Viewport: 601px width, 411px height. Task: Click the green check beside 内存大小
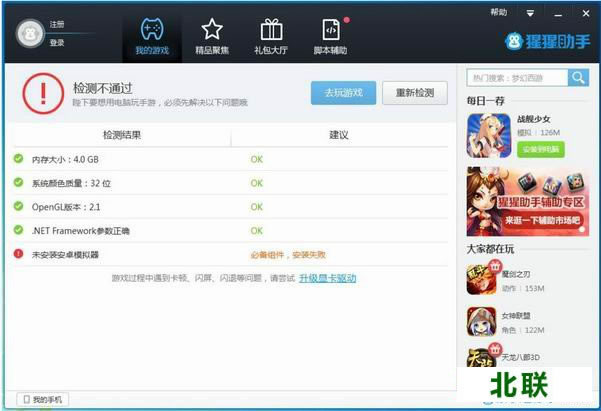click(18, 159)
